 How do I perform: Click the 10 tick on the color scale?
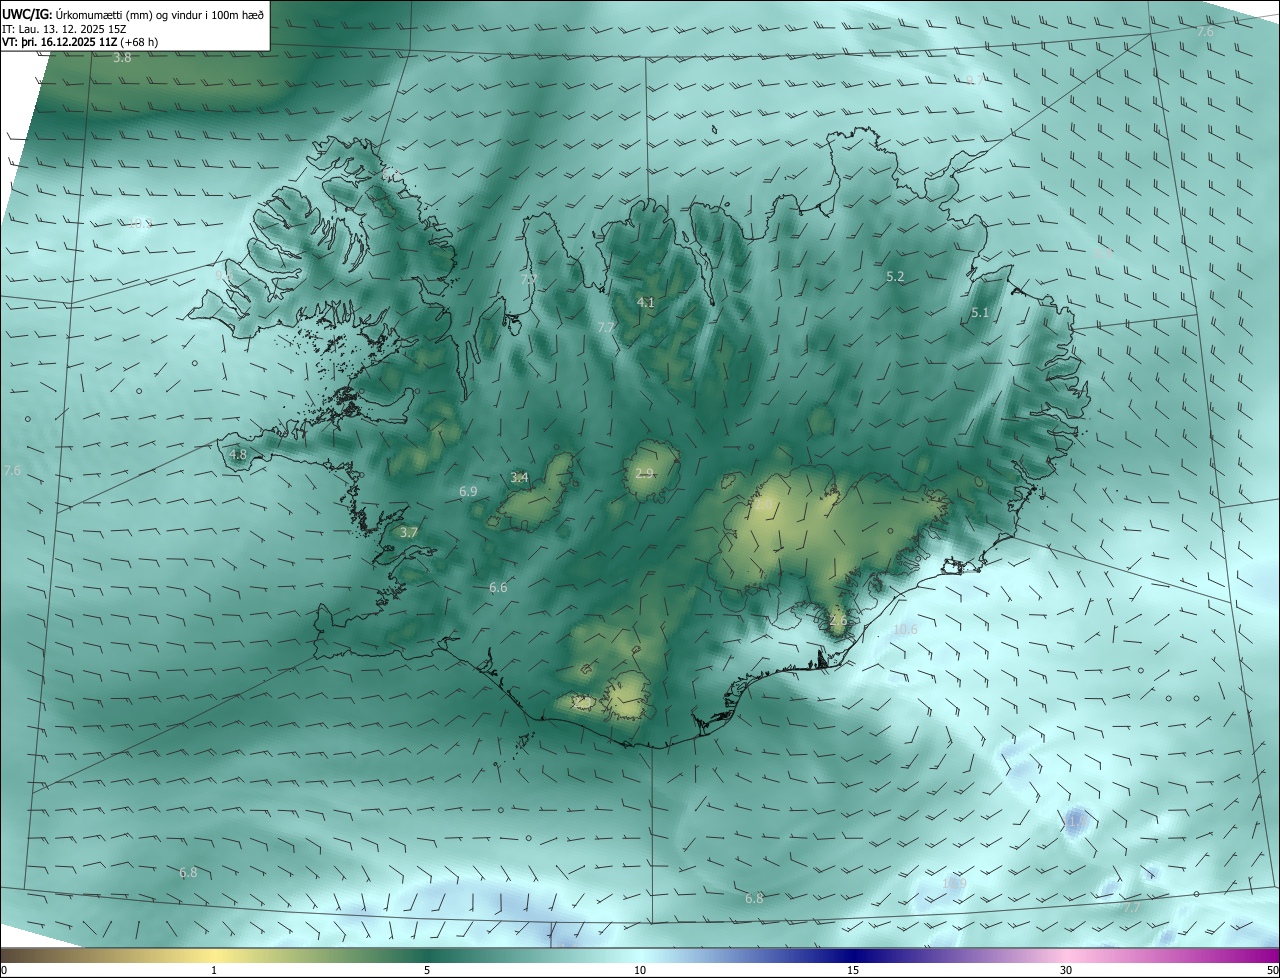(640, 970)
